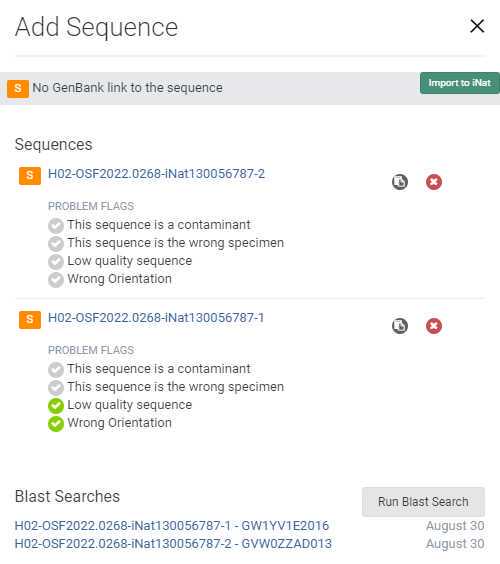Close the Add Sequence dialog
This screenshot has width=500, height=564.
coord(477,26)
